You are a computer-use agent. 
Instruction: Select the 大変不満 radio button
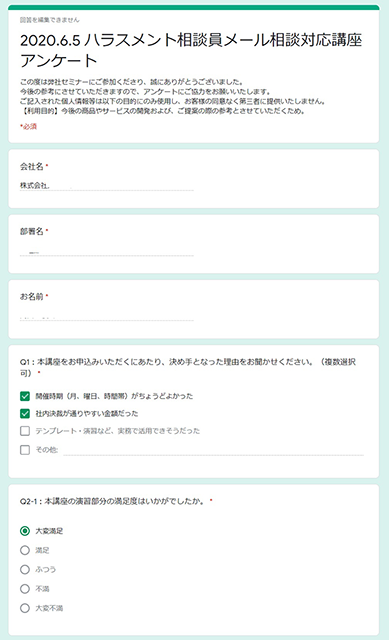25,608
